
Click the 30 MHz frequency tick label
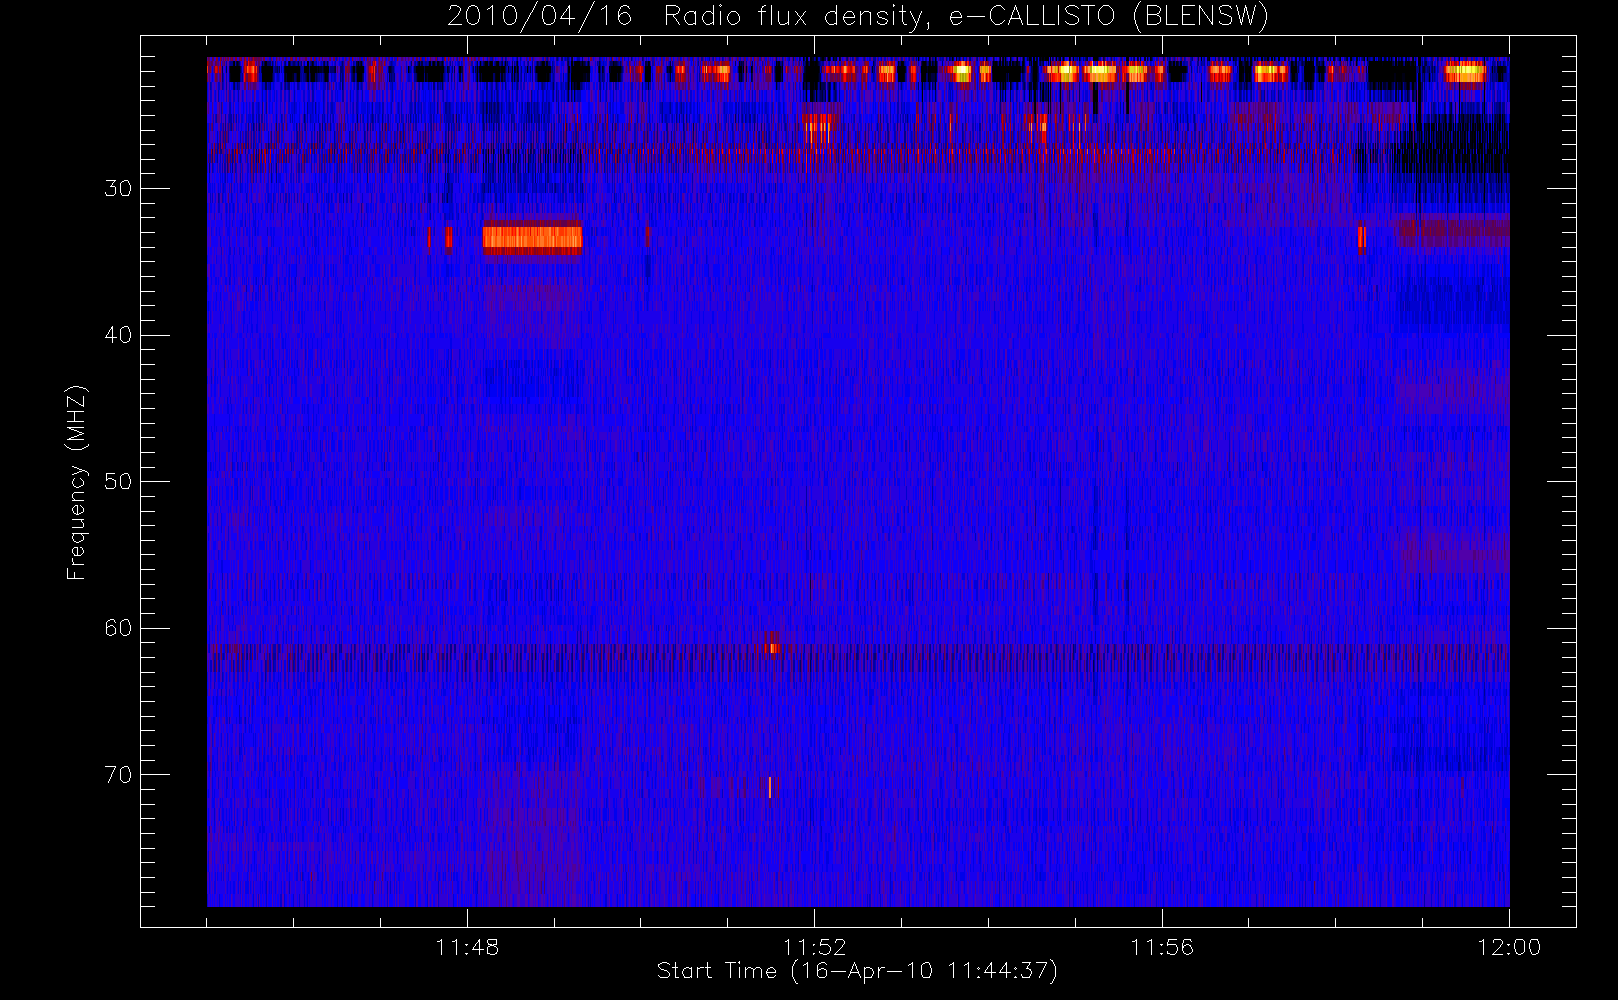(118, 188)
